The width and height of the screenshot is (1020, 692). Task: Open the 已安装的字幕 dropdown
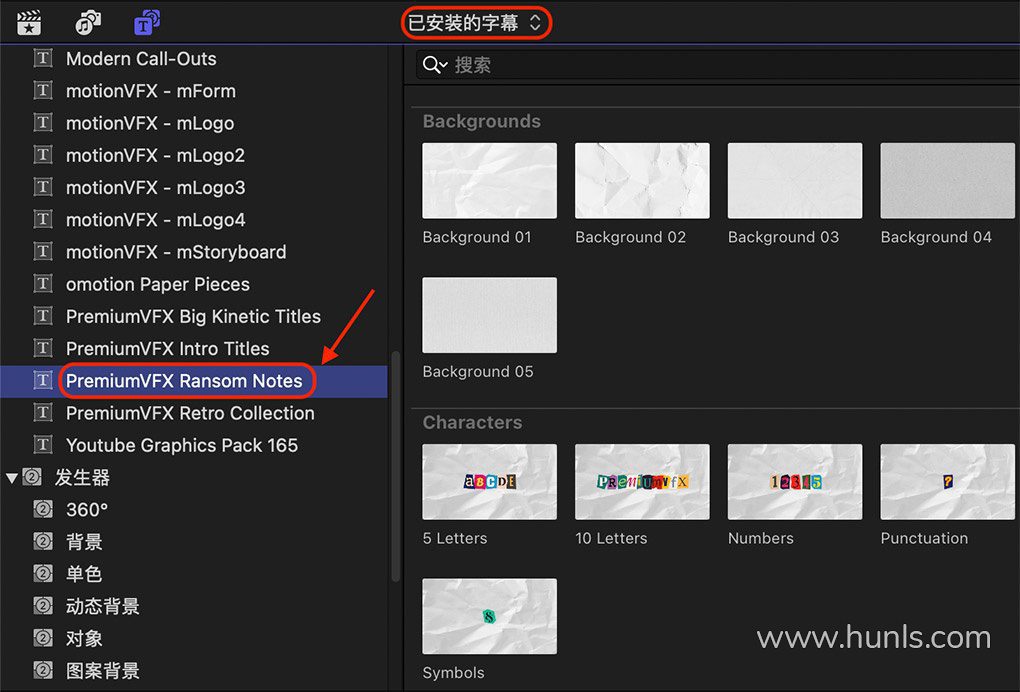475,23
